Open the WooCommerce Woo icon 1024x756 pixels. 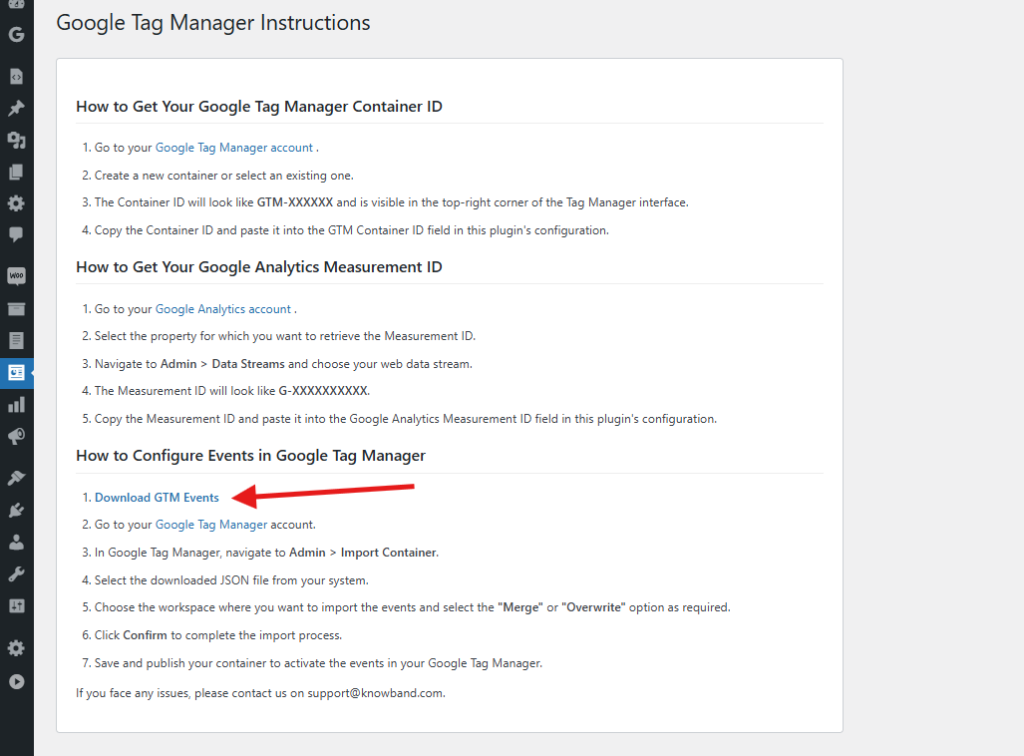pos(16,276)
